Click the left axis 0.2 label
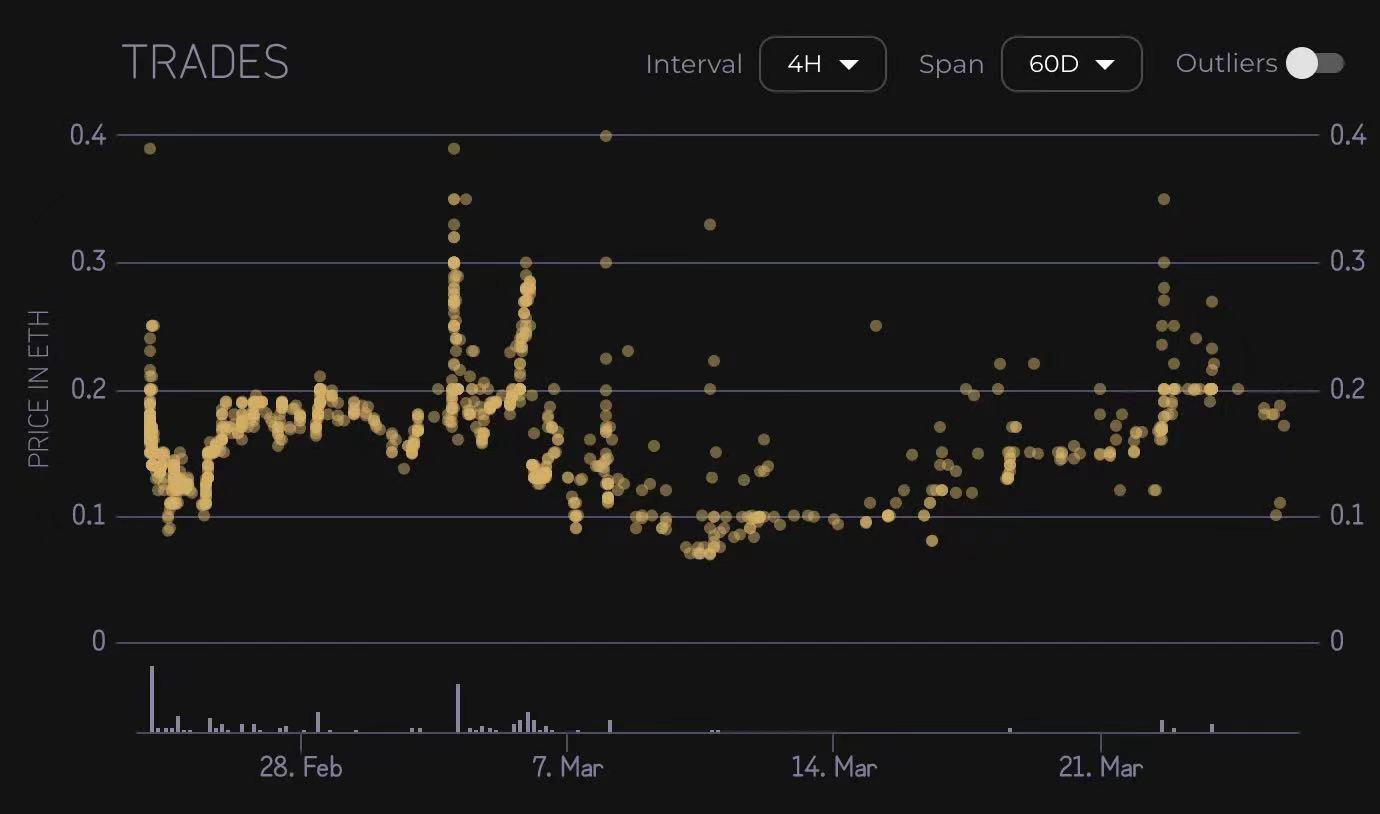 point(88,389)
